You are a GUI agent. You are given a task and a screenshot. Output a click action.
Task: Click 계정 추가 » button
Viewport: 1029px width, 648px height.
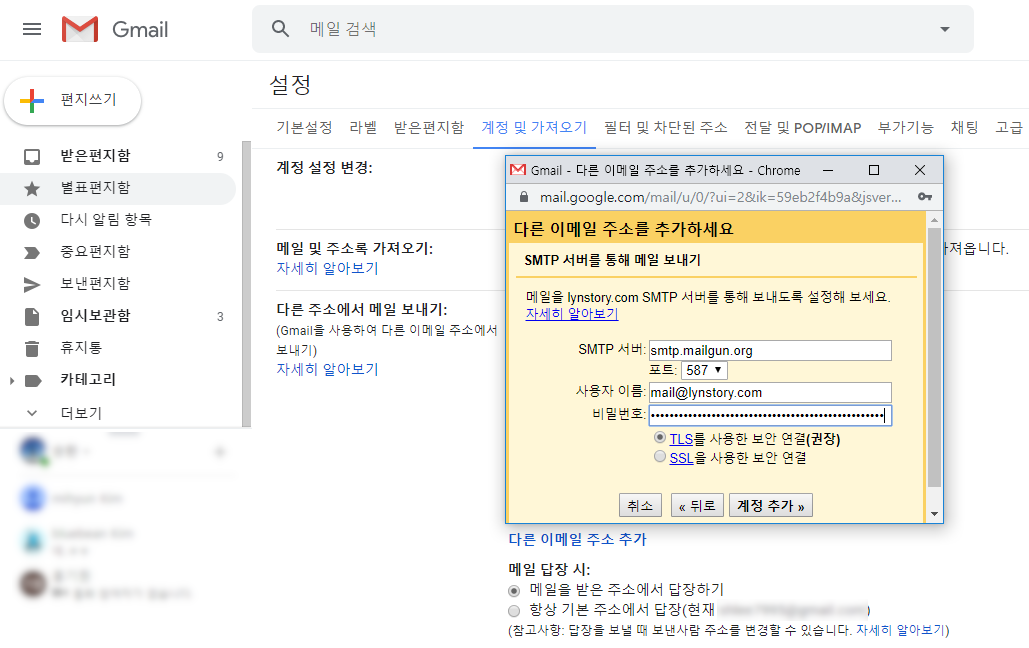coord(770,506)
